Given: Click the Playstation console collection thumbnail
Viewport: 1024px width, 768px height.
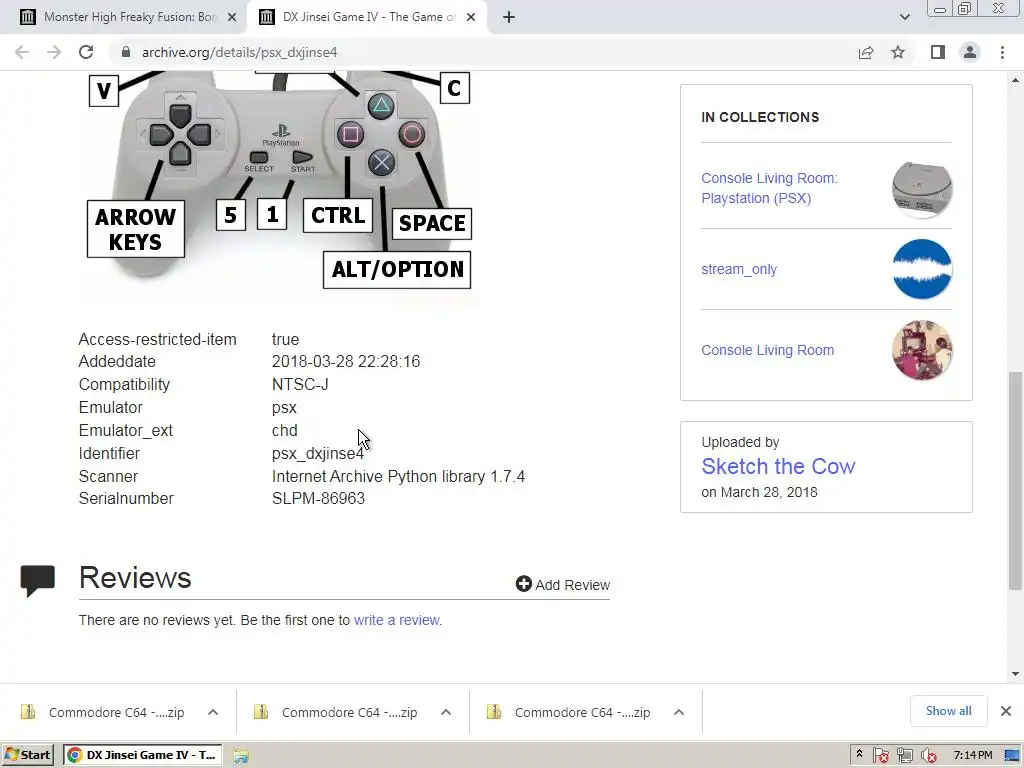Looking at the screenshot, I should (x=922, y=189).
